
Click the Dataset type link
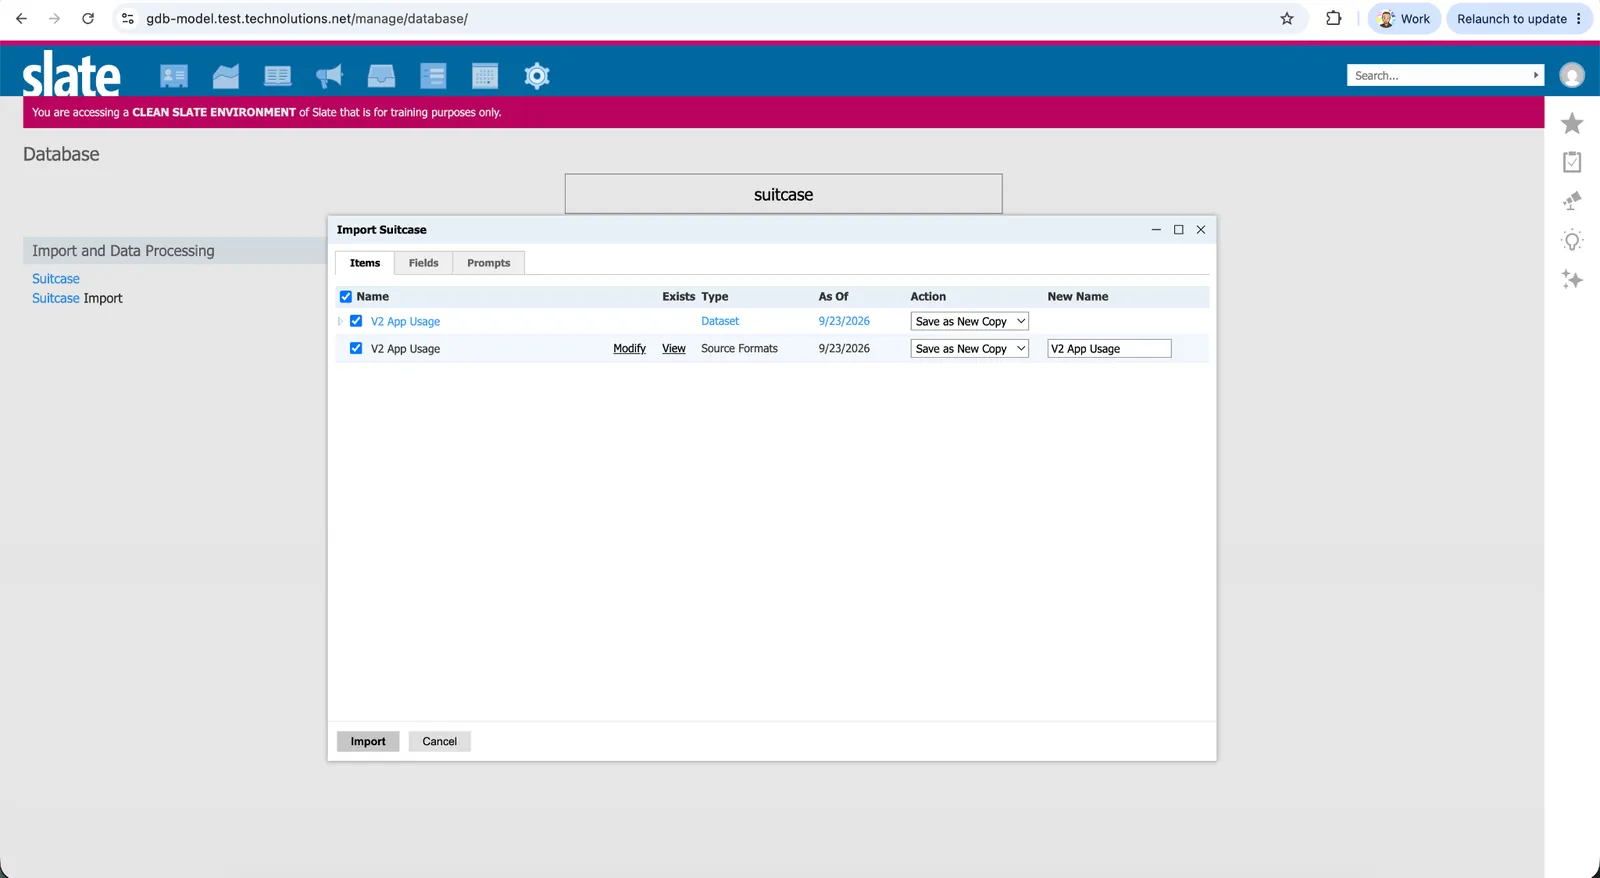pos(720,321)
